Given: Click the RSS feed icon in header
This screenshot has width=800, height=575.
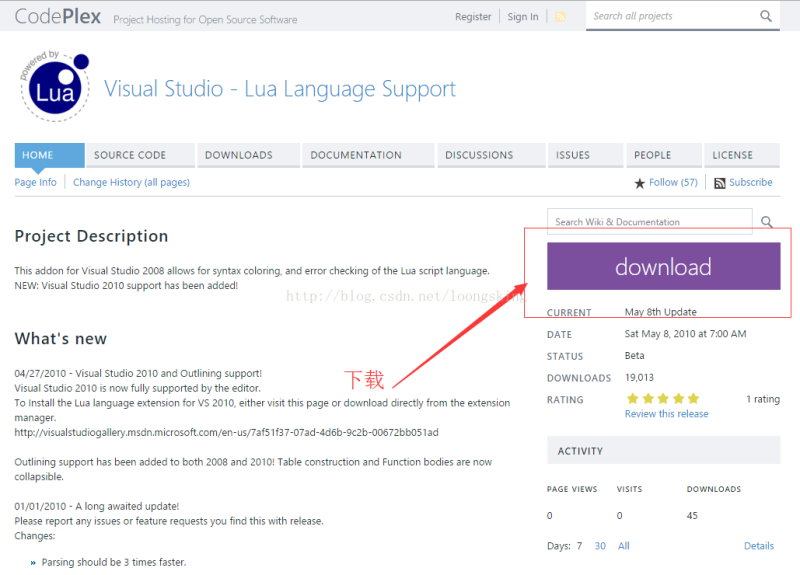Looking at the screenshot, I should click(560, 17).
